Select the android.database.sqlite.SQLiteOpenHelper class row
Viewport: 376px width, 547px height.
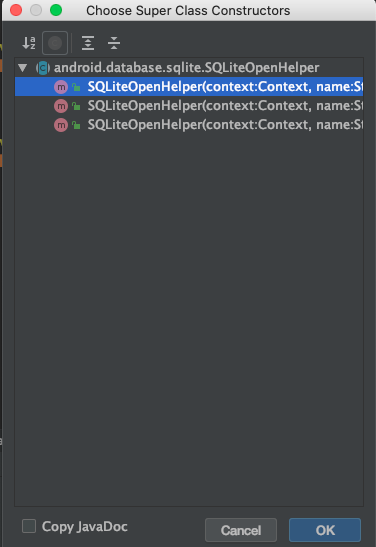pos(189,67)
